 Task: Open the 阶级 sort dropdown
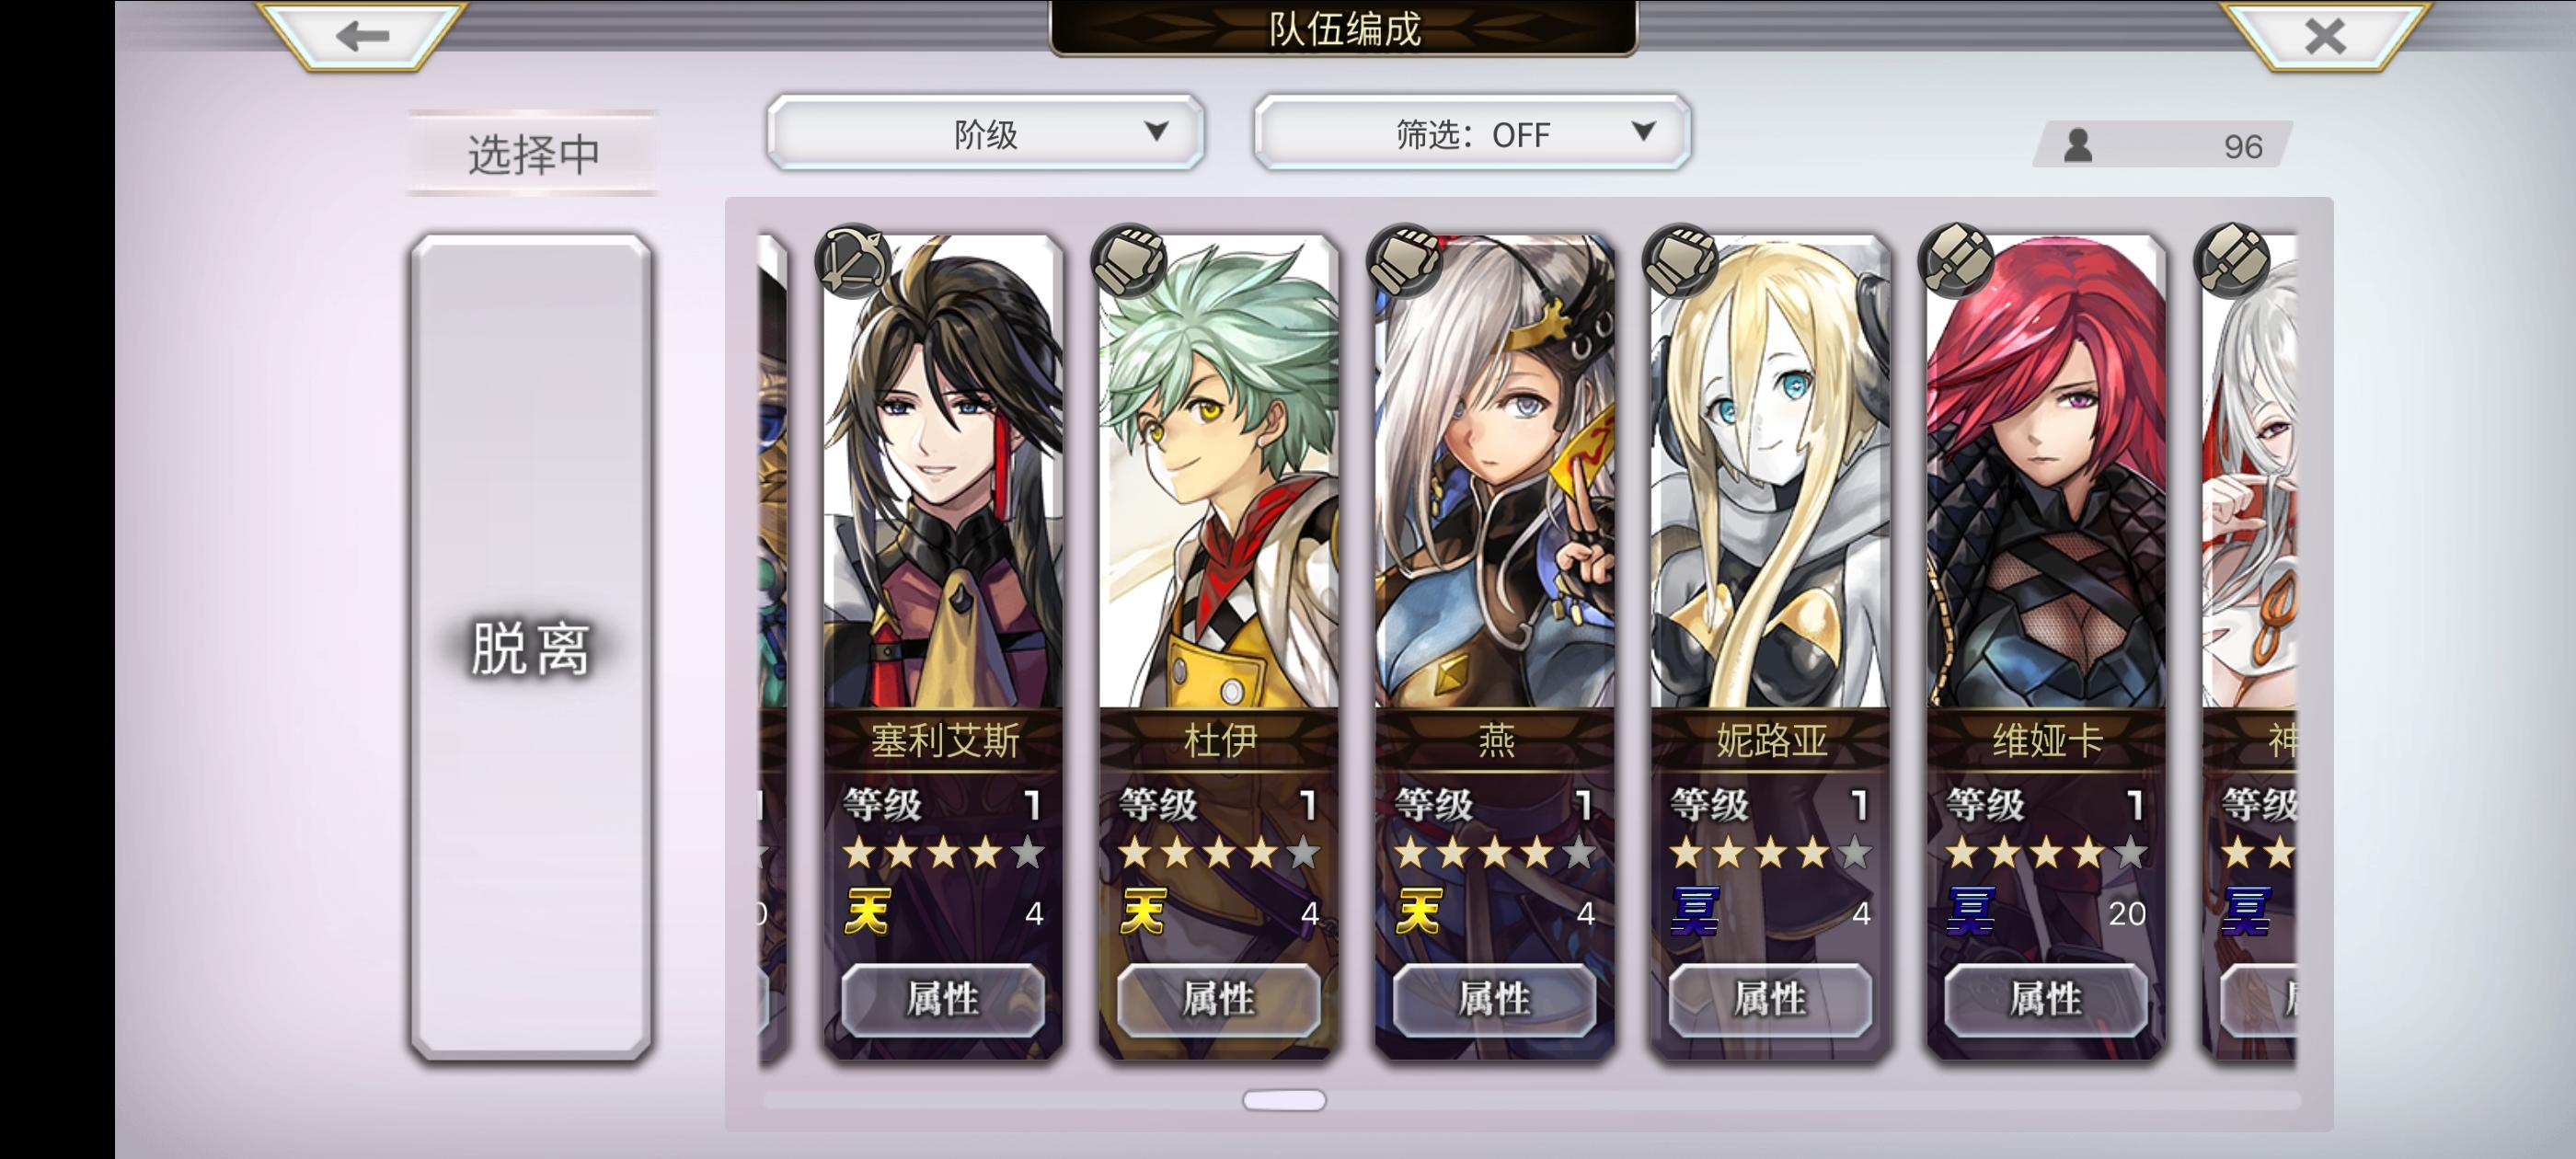coord(985,133)
